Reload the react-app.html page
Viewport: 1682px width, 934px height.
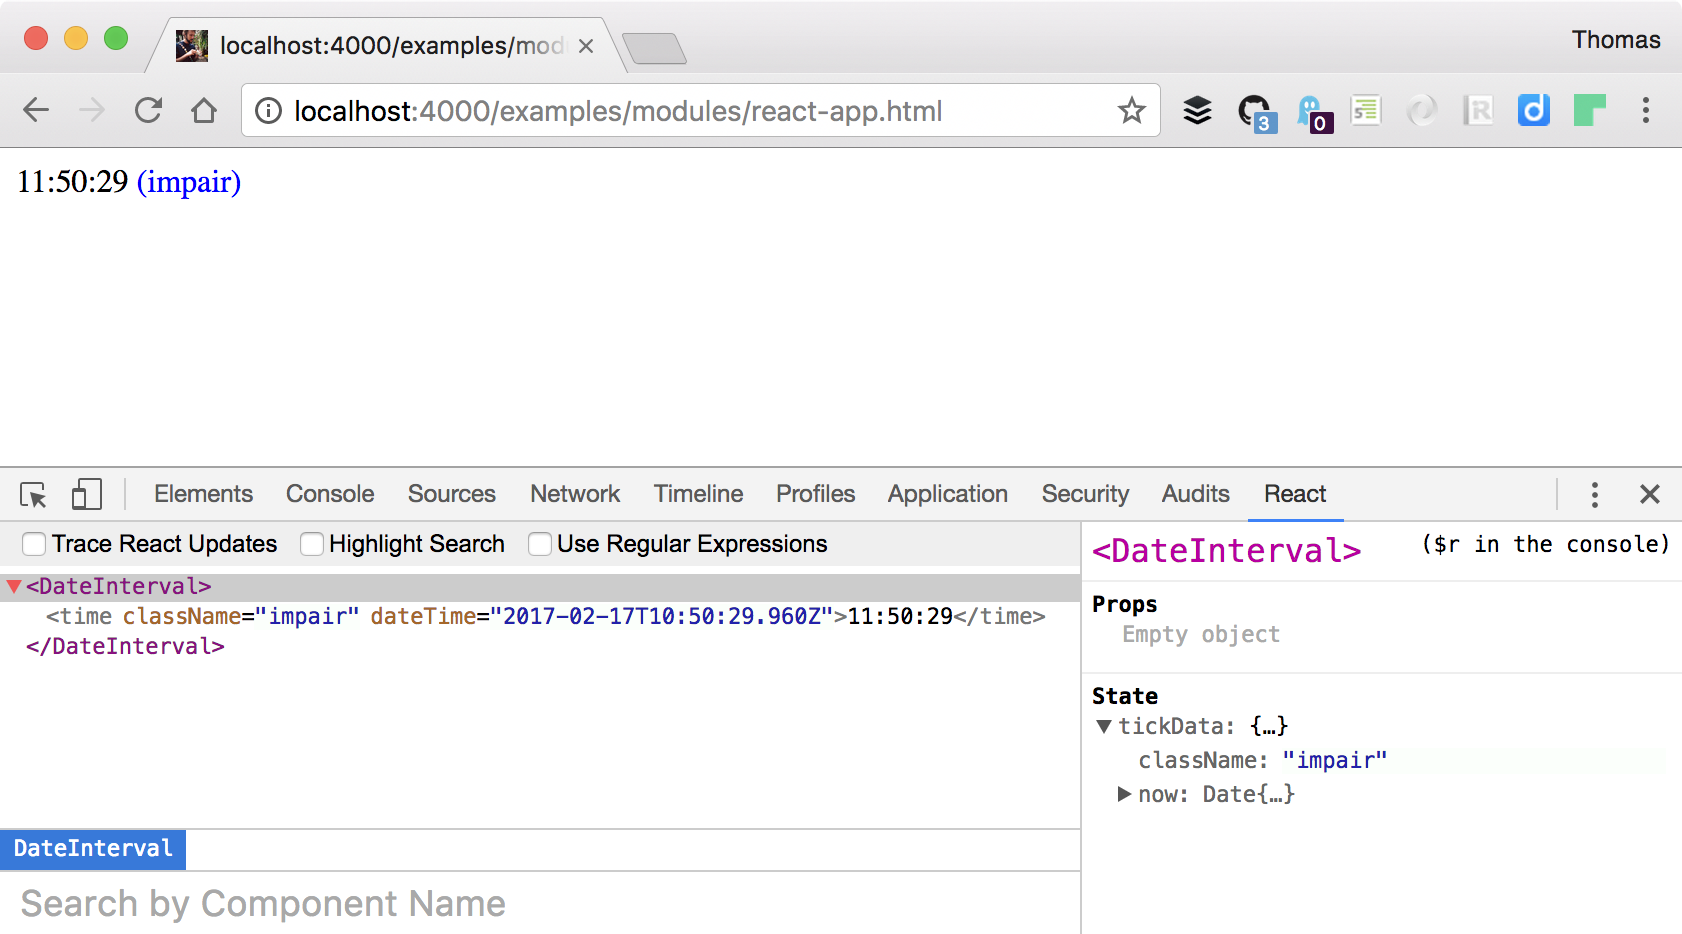tap(148, 110)
